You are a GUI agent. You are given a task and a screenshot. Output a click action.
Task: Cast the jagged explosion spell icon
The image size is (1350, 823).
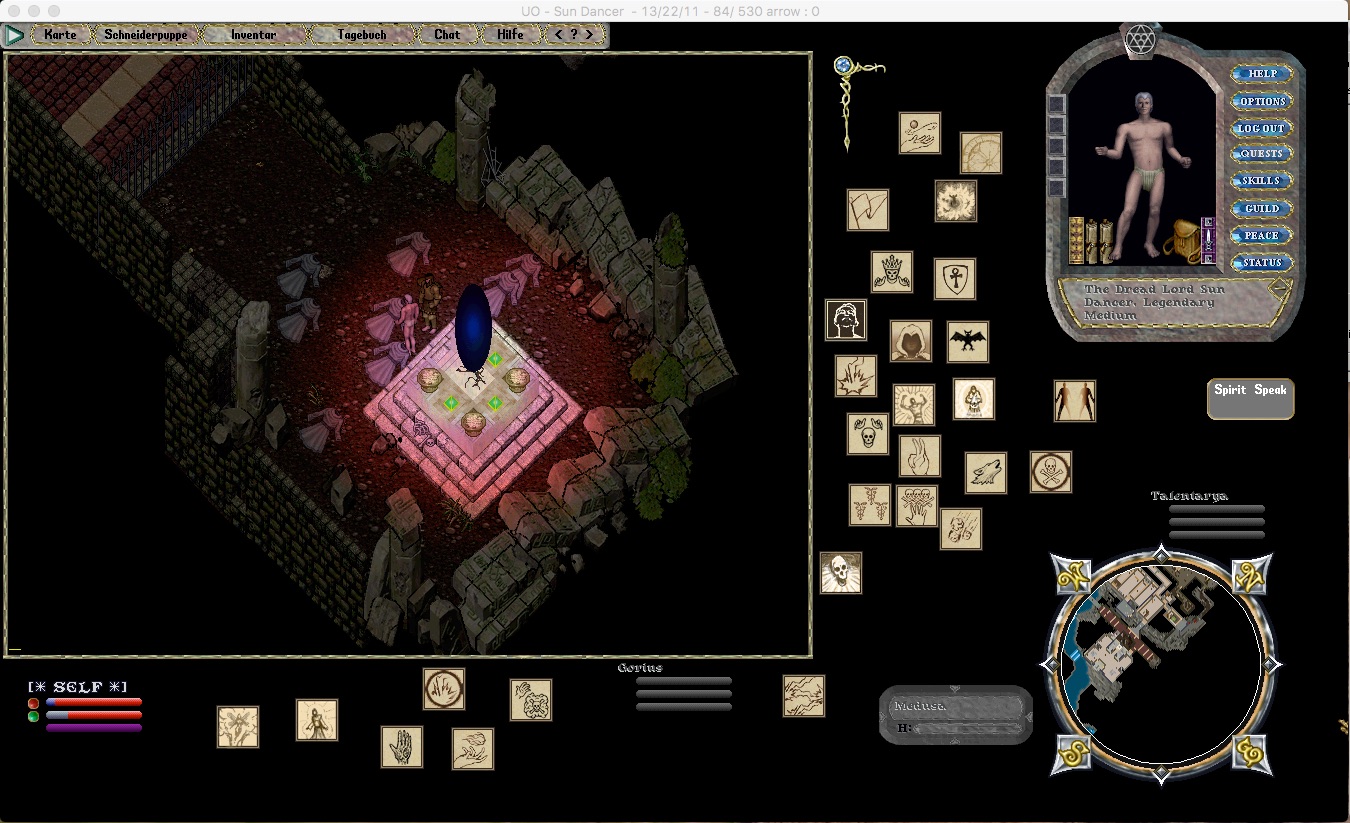pyautogui.click(x=856, y=376)
